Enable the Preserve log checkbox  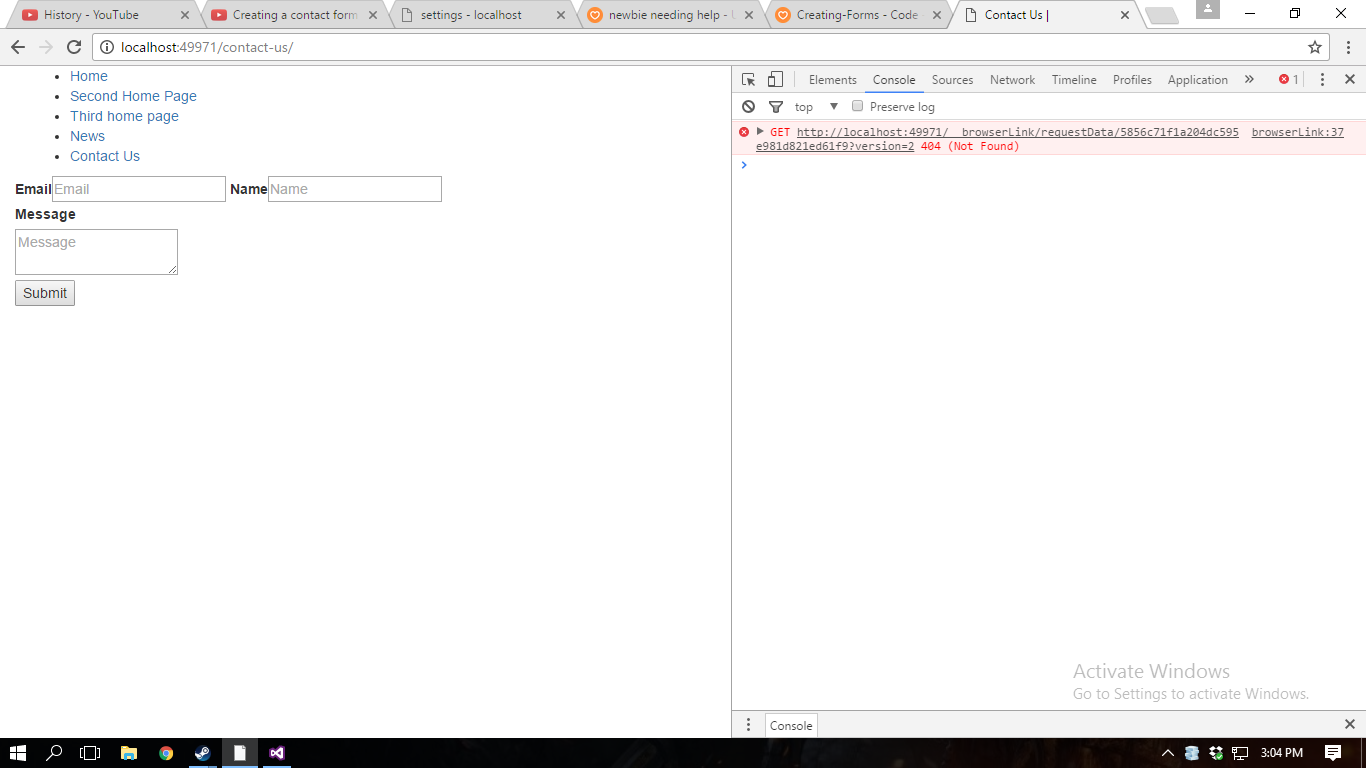coord(857,106)
